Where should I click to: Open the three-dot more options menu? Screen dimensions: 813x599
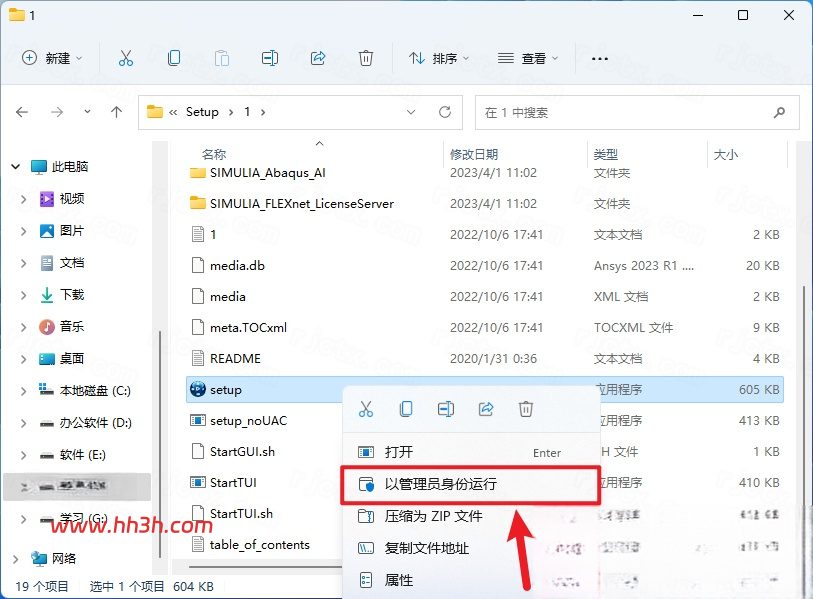click(600, 59)
